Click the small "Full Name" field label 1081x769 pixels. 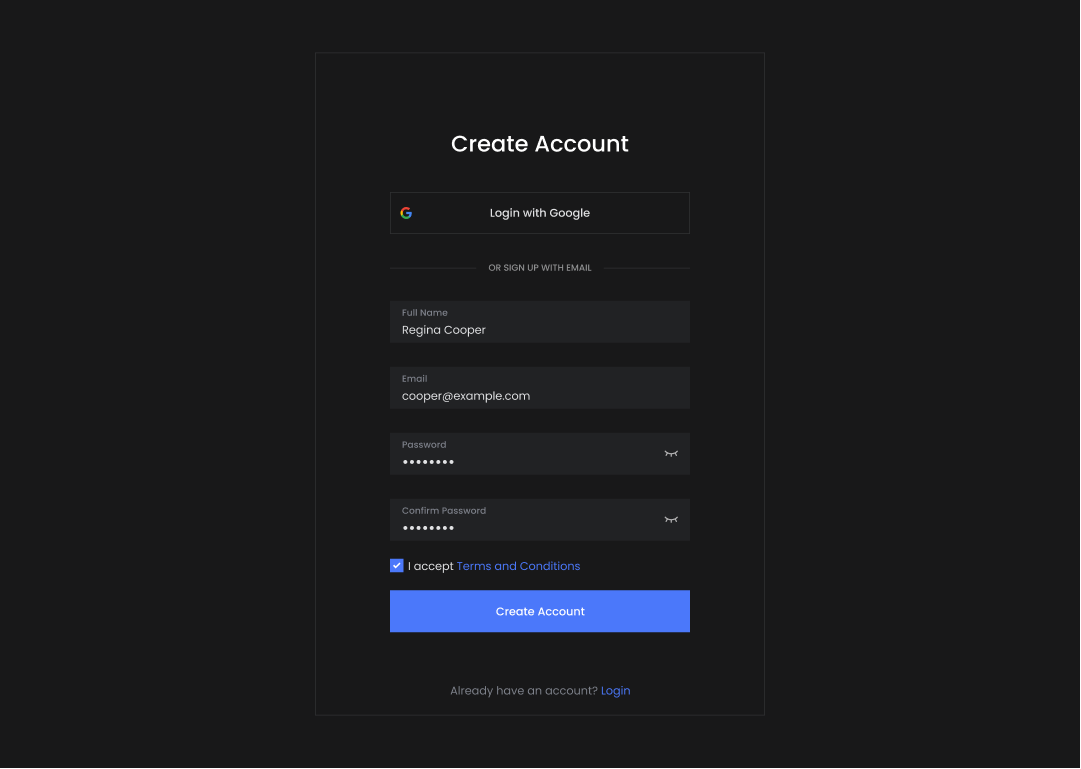[x=425, y=313]
